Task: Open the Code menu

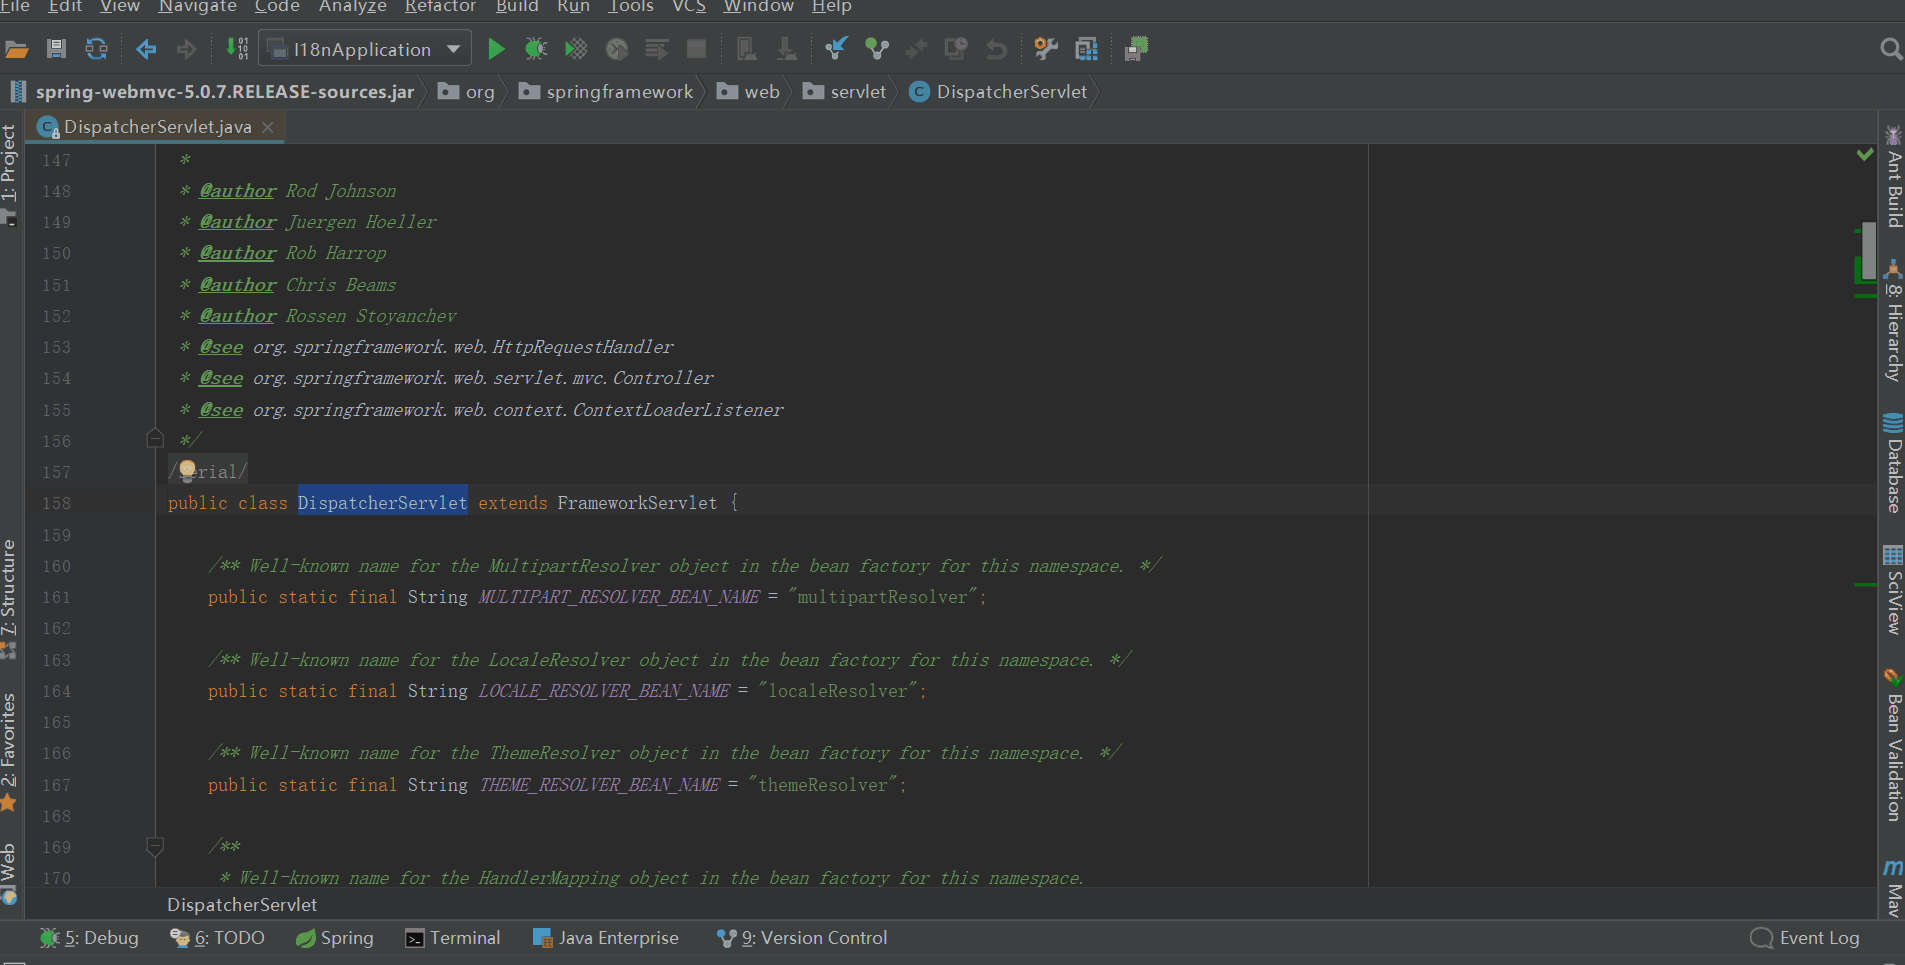Action: (277, 7)
